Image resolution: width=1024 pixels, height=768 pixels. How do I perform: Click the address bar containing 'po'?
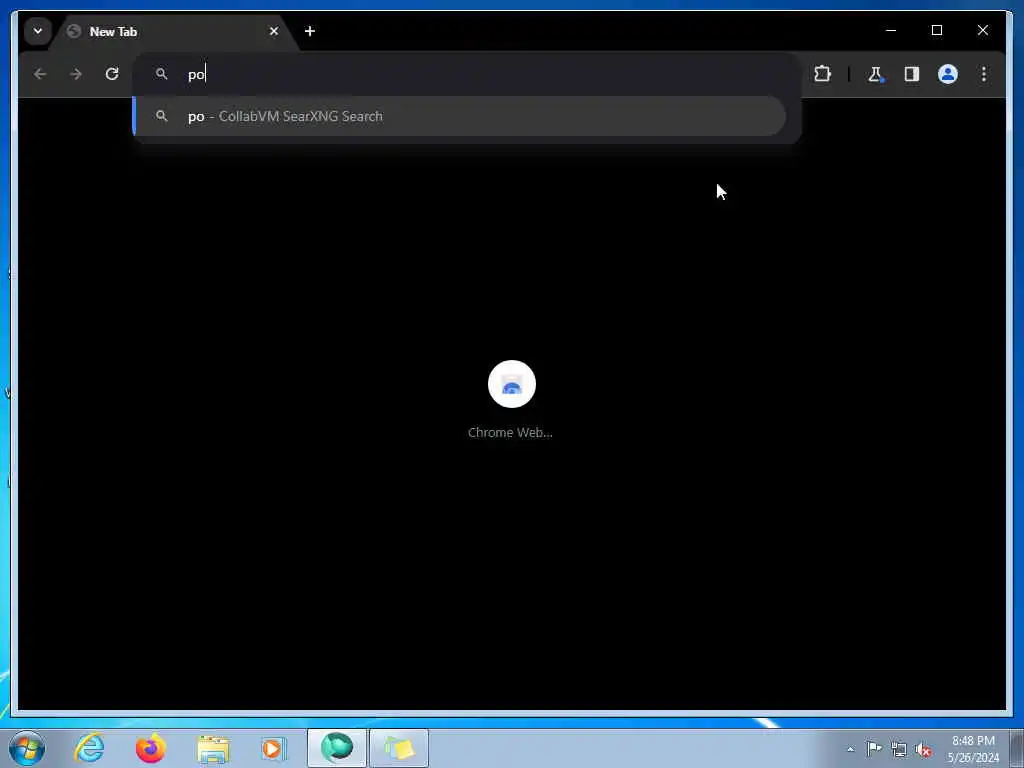pos(466,74)
